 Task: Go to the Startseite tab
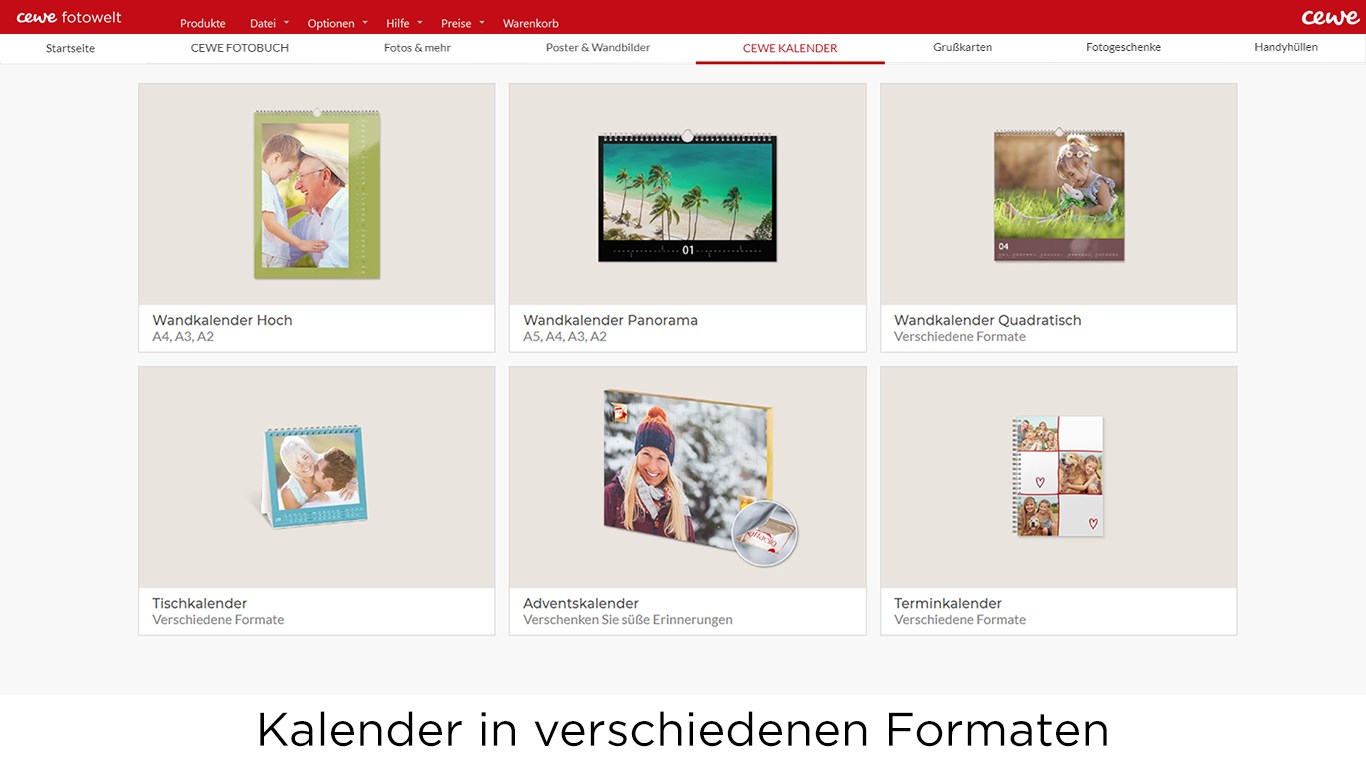coord(70,47)
